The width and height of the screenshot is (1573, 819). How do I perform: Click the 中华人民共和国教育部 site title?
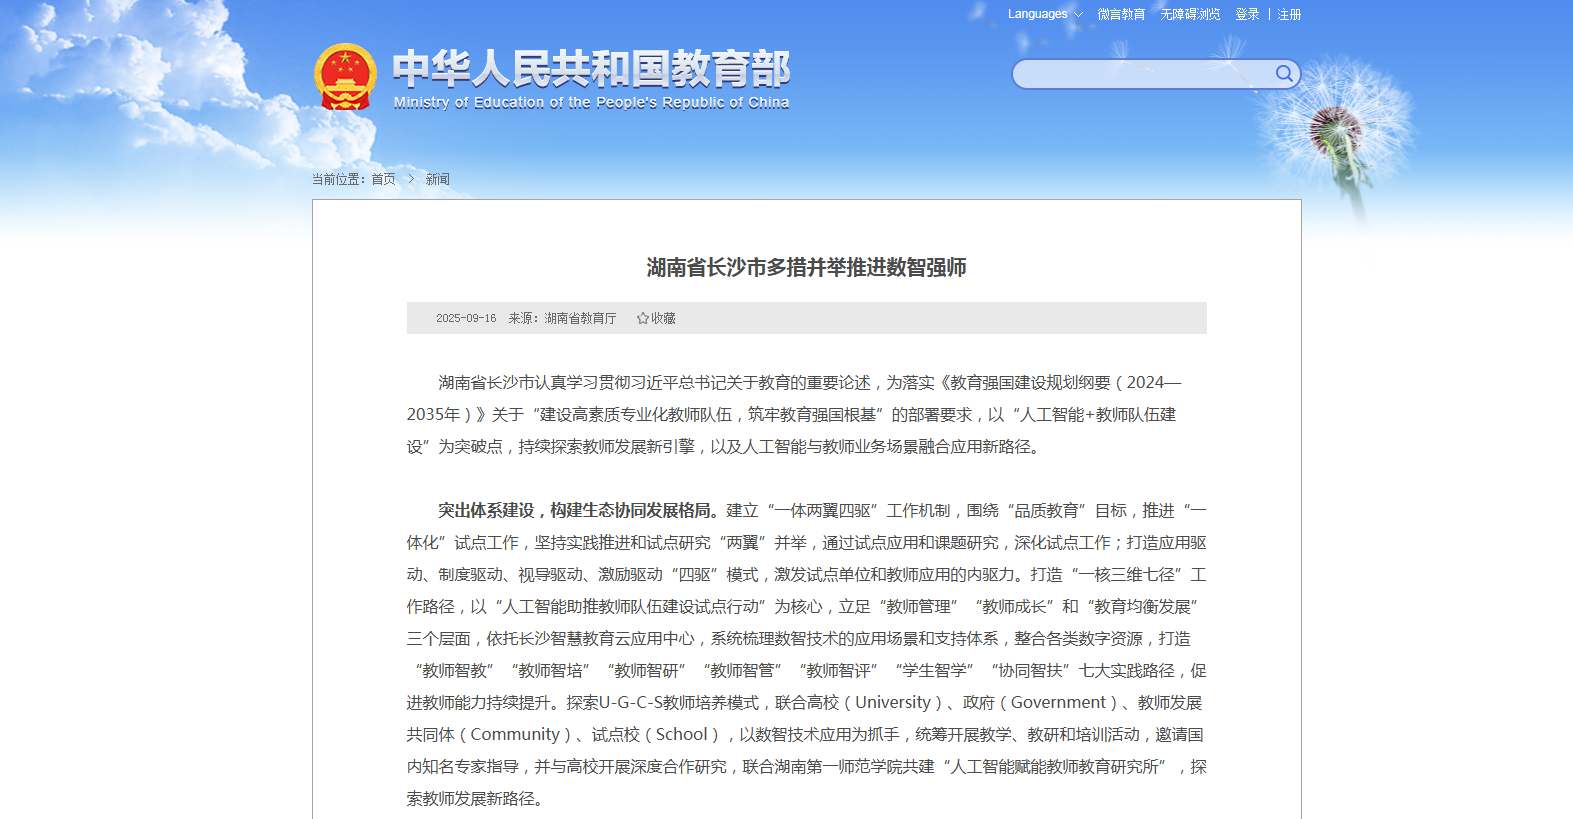tap(591, 69)
